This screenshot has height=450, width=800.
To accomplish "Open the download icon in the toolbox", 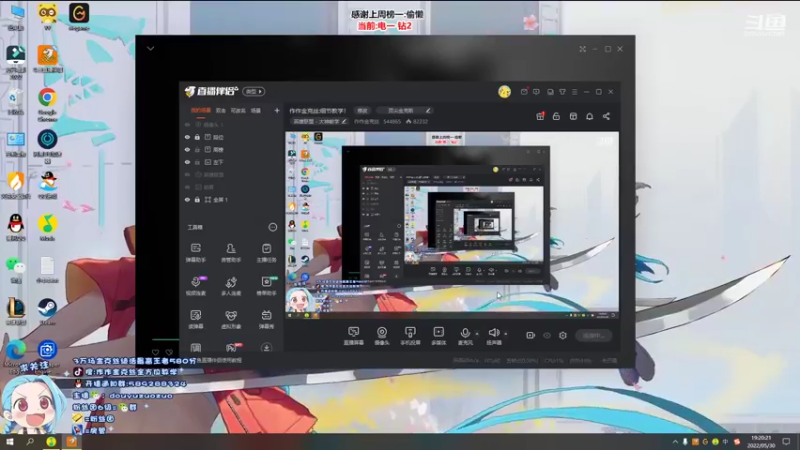I will [x=266, y=347].
